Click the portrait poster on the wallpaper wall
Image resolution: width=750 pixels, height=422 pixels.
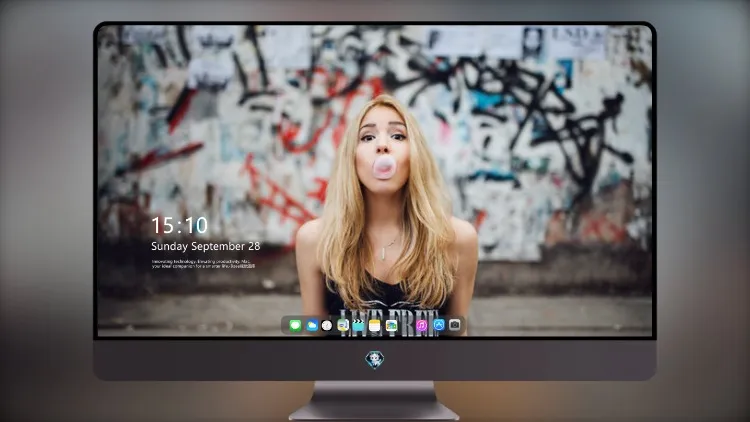pyautogui.click(x=532, y=44)
